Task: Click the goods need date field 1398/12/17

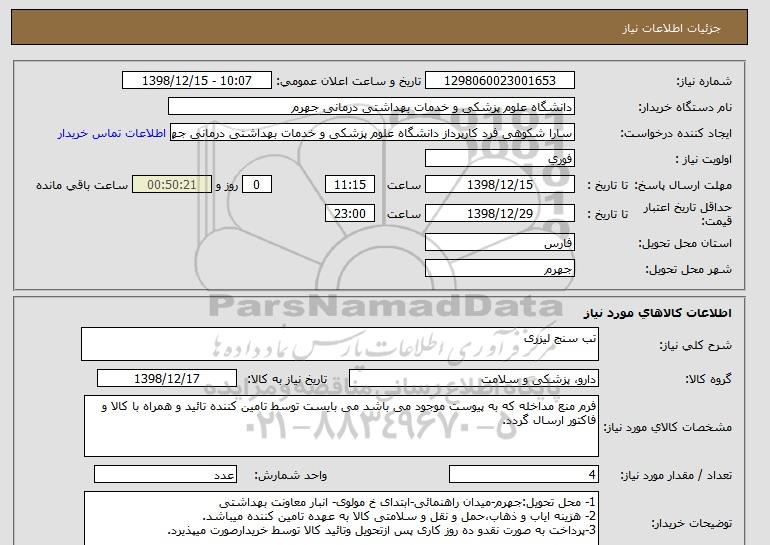Action: [167, 379]
